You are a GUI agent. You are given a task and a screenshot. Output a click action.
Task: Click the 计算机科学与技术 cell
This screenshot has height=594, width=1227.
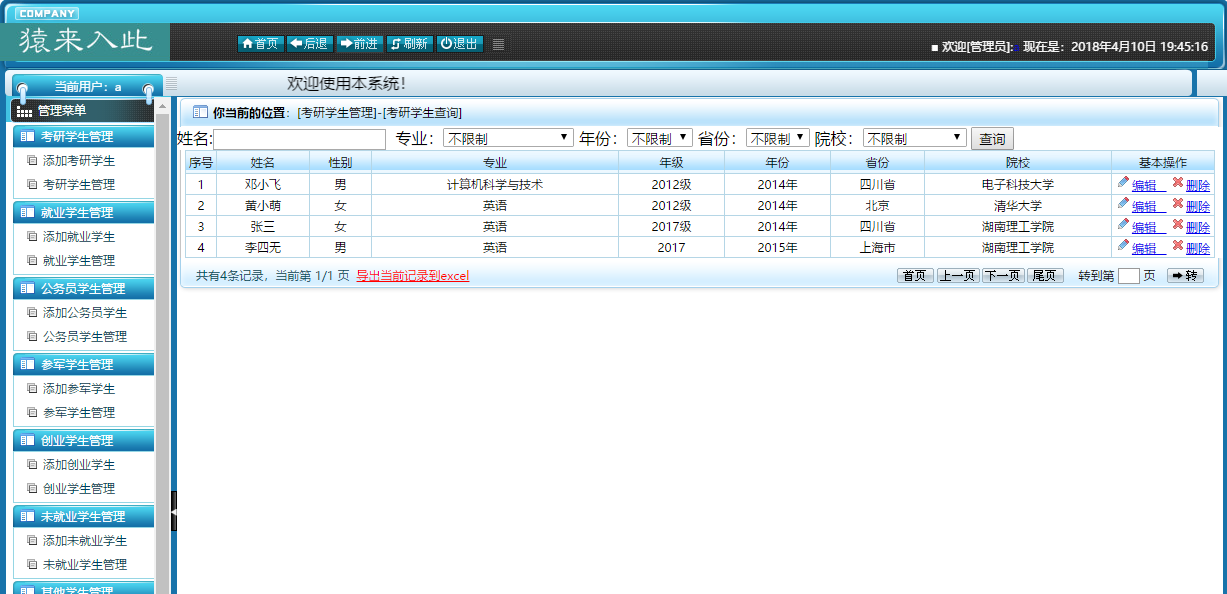(495, 184)
